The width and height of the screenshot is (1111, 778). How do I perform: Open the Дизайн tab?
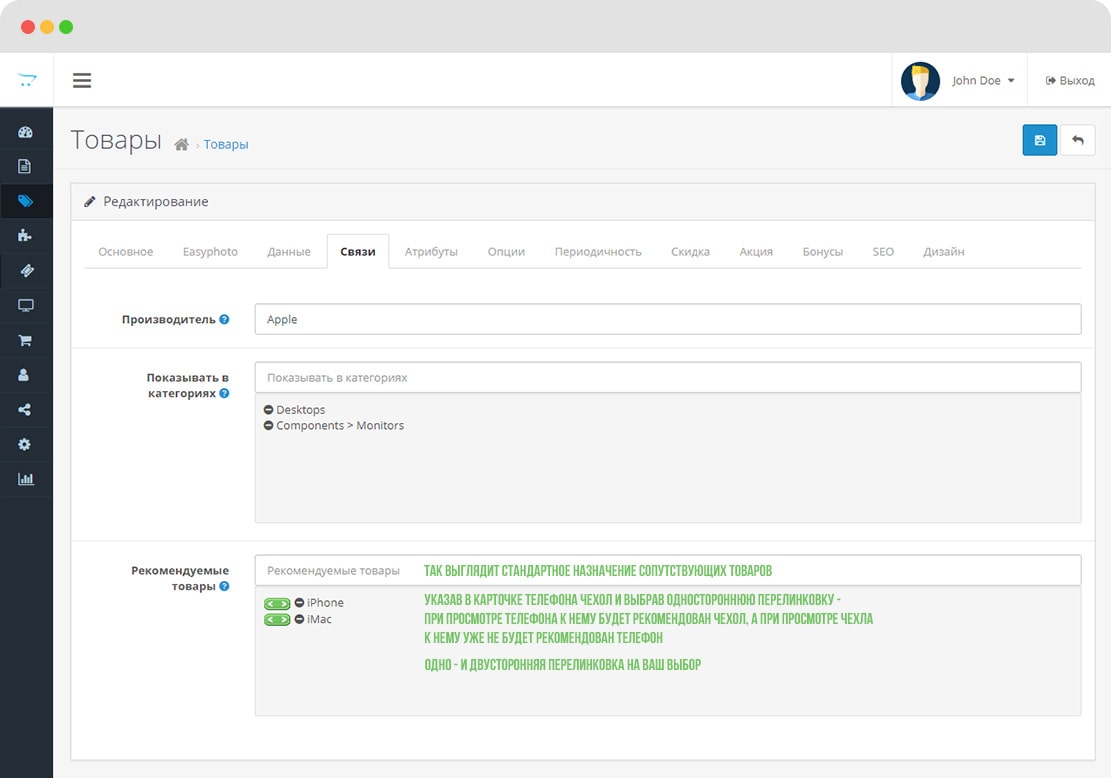tap(944, 252)
